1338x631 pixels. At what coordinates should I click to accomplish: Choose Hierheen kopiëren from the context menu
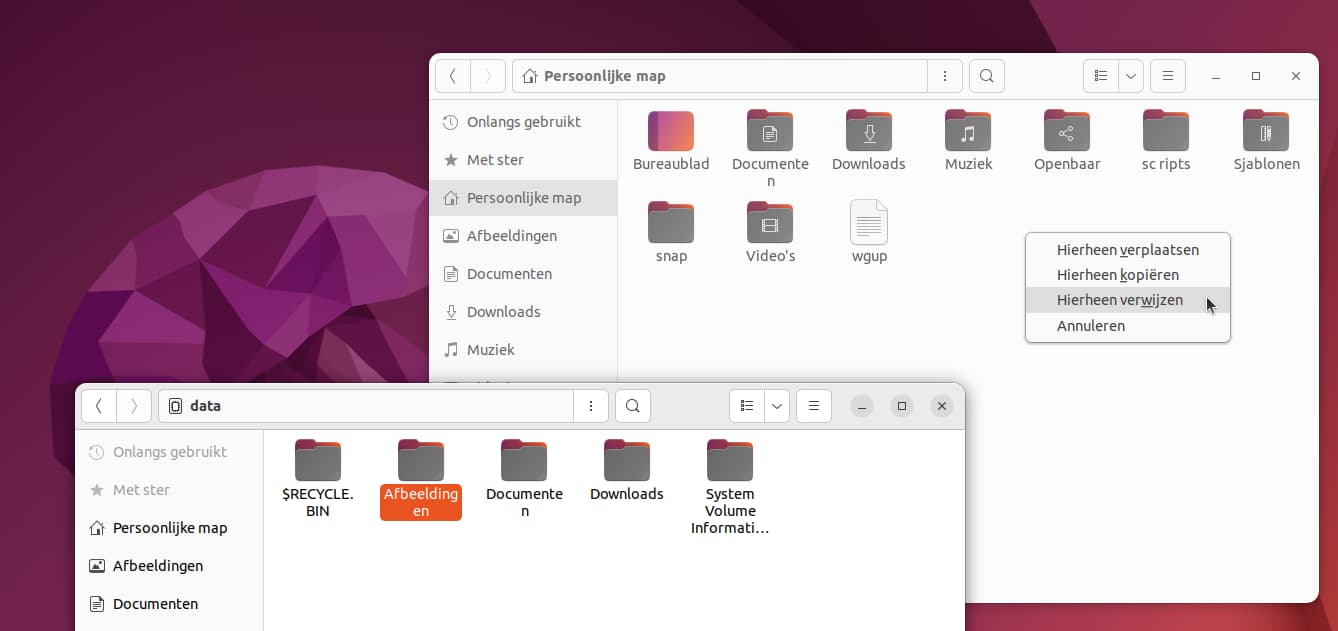click(1118, 274)
